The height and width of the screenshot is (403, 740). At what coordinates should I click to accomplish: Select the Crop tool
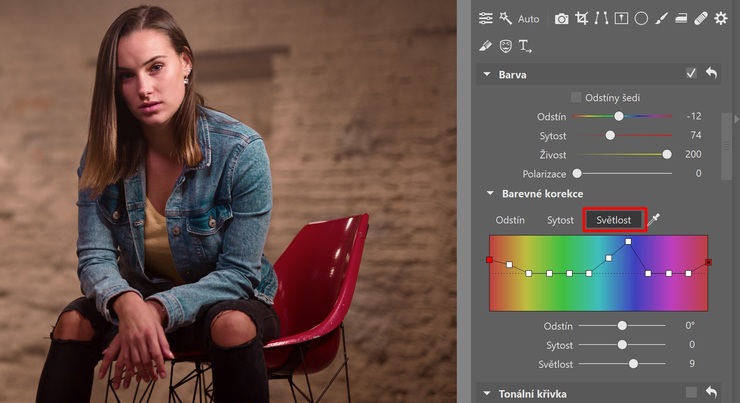click(581, 18)
